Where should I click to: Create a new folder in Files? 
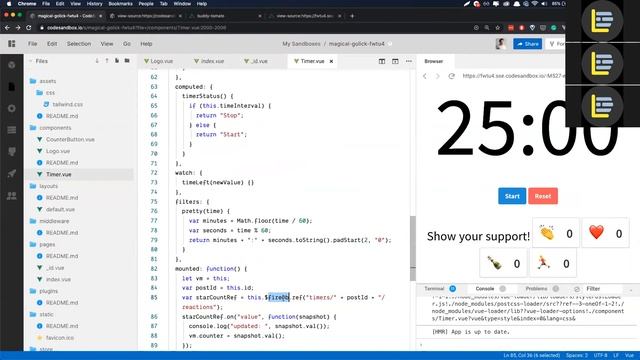click(127, 61)
